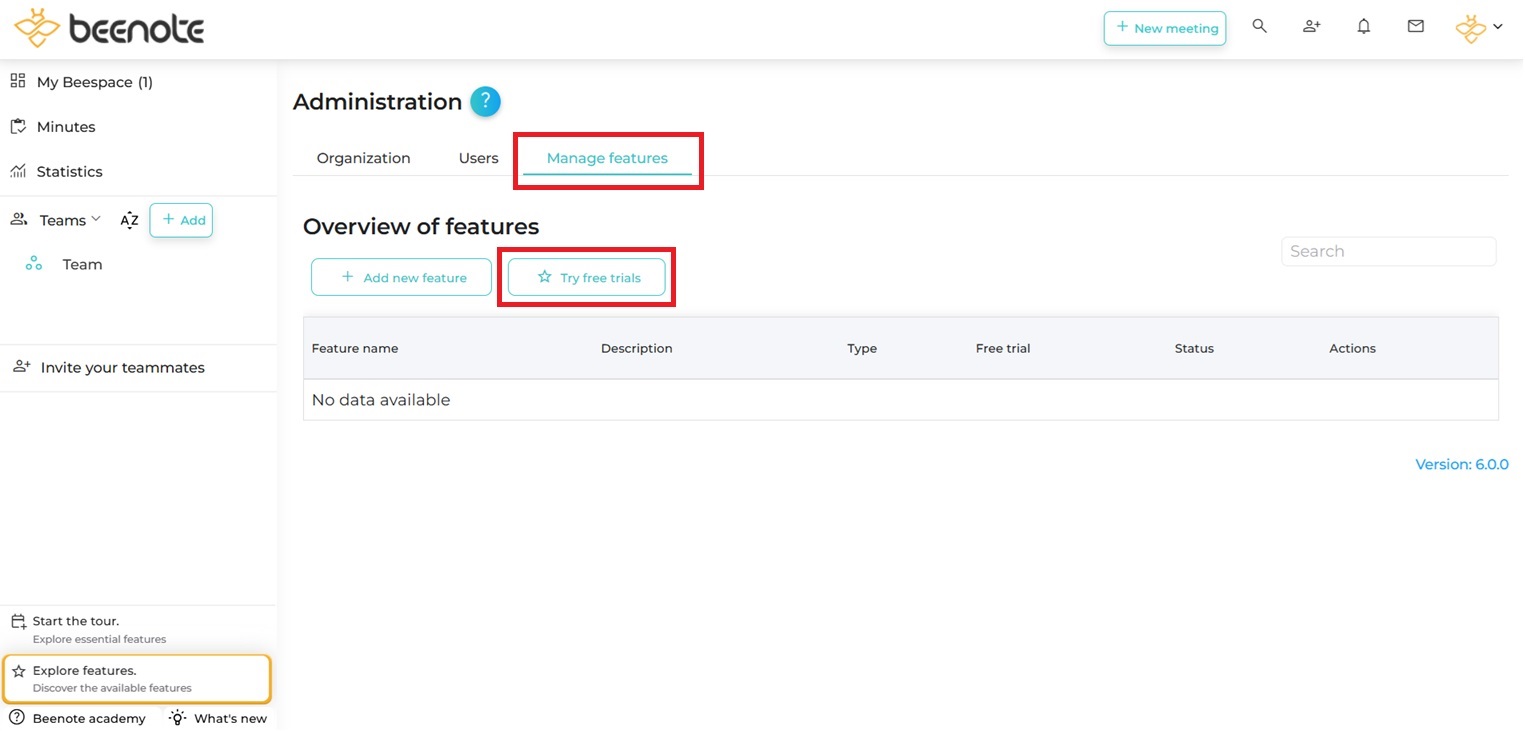
Task: Click the blue help question mark icon
Action: 485,101
